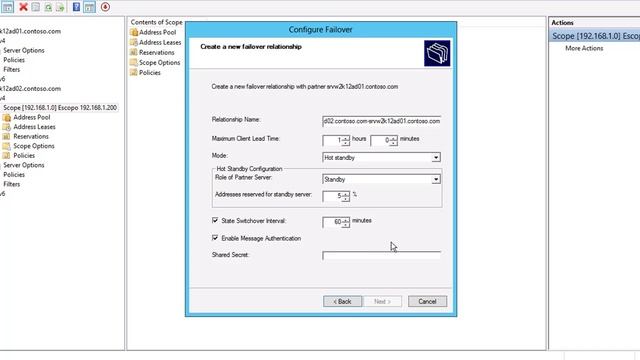
Task: Click Address Leases icon in Contents pane
Action: coord(134,42)
